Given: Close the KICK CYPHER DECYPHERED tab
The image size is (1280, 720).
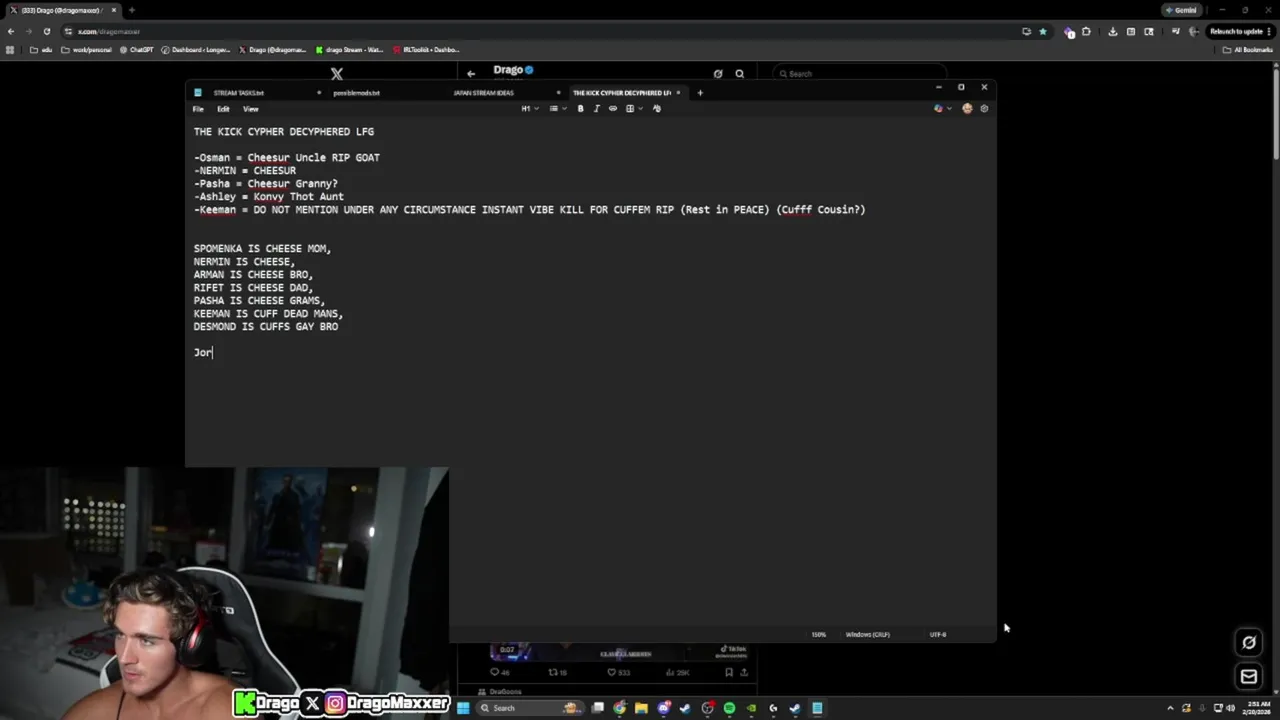Looking at the screenshot, I should tap(678, 93).
